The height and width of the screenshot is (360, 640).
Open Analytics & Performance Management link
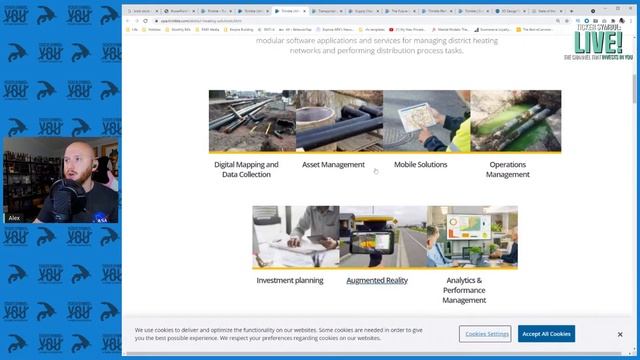(464, 290)
